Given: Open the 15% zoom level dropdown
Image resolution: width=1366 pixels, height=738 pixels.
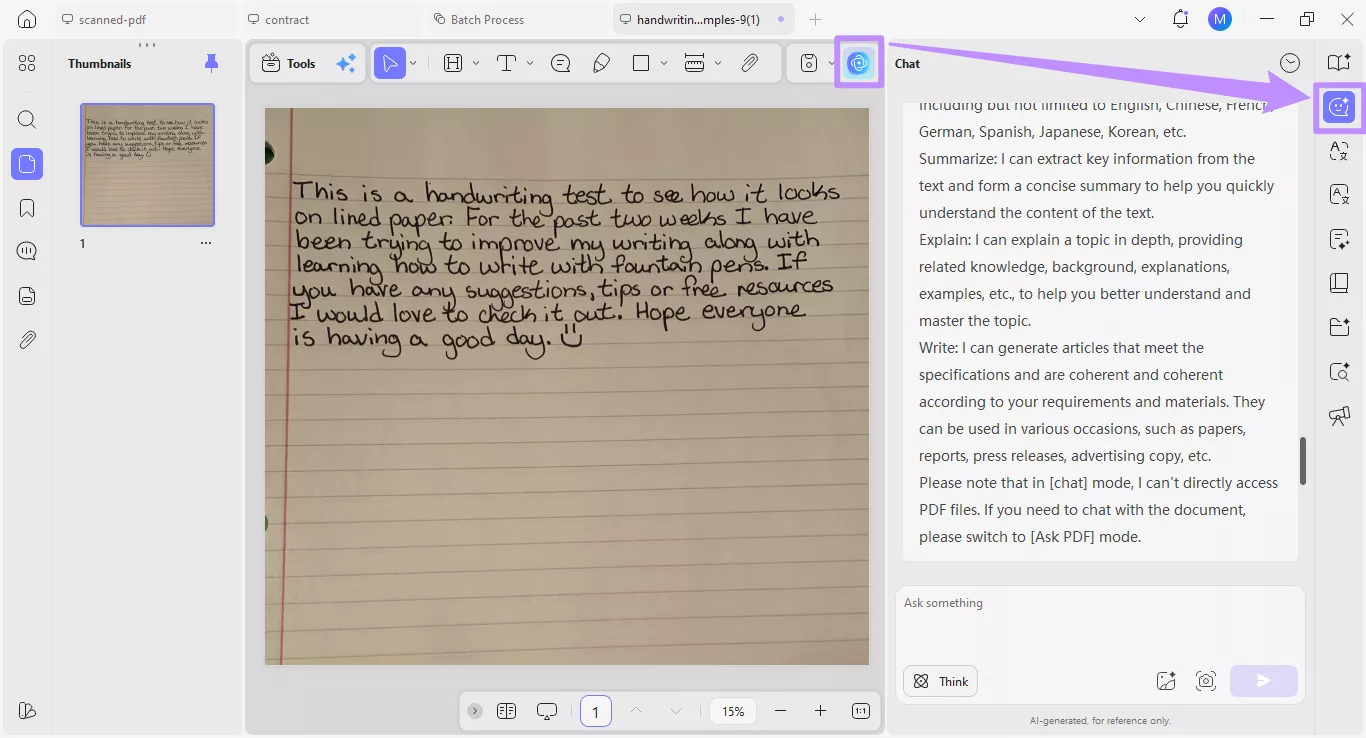Looking at the screenshot, I should (x=733, y=711).
